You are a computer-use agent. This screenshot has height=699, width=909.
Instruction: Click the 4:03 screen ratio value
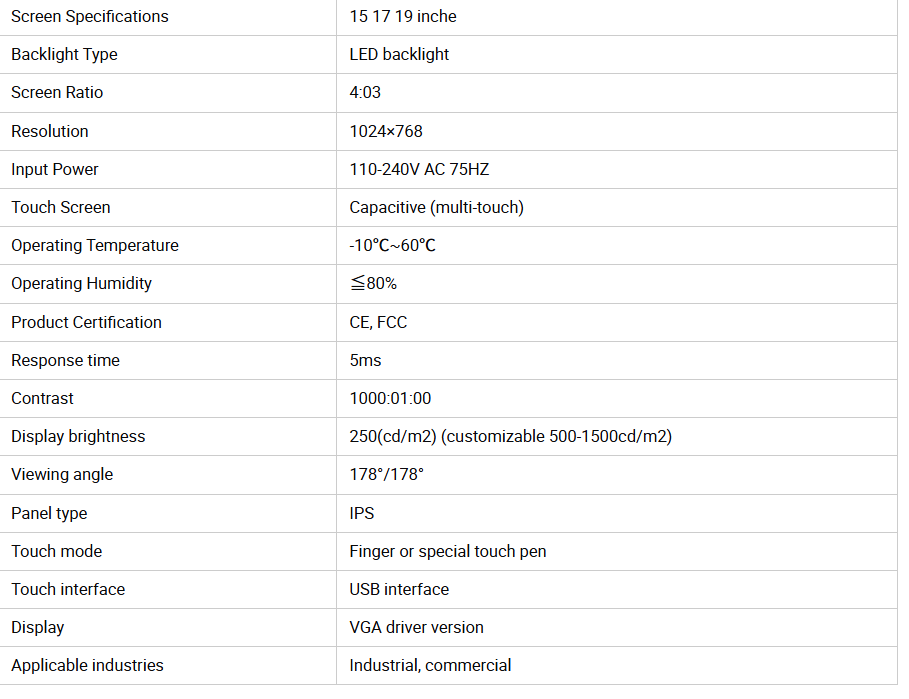pos(365,92)
